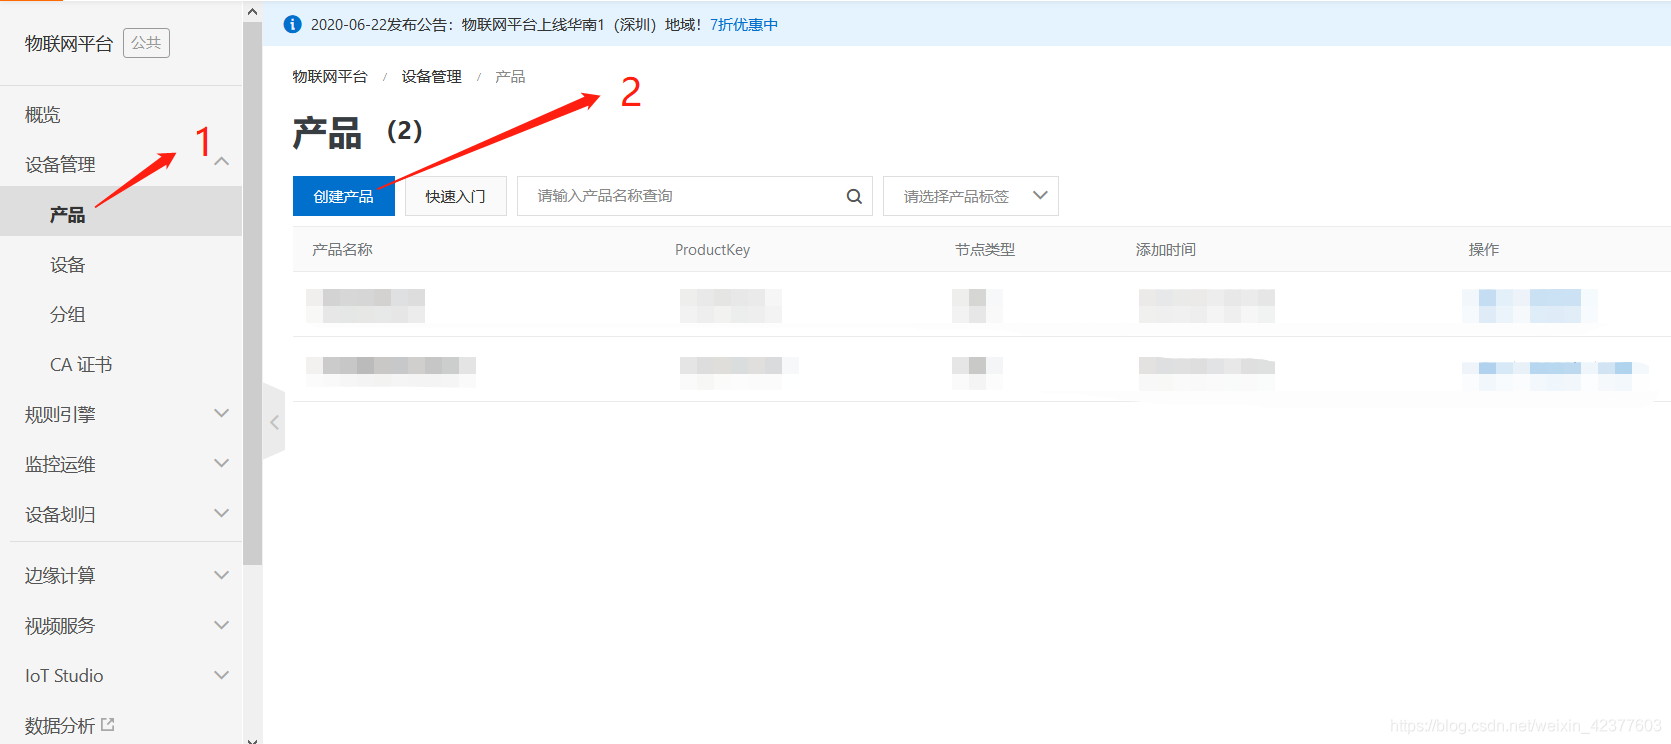The image size is (1671, 744).
Task: Expand the 设备划归 section
Action: [x=222, y=513]
